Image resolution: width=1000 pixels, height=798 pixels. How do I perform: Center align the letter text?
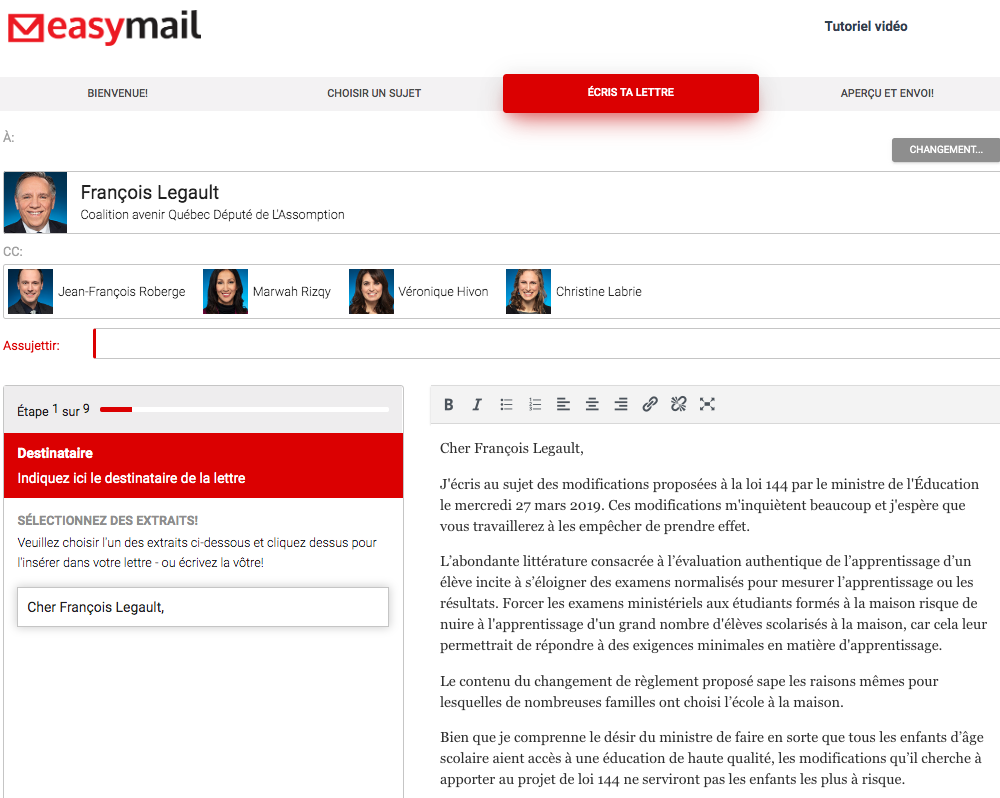[x=592, y=404]
